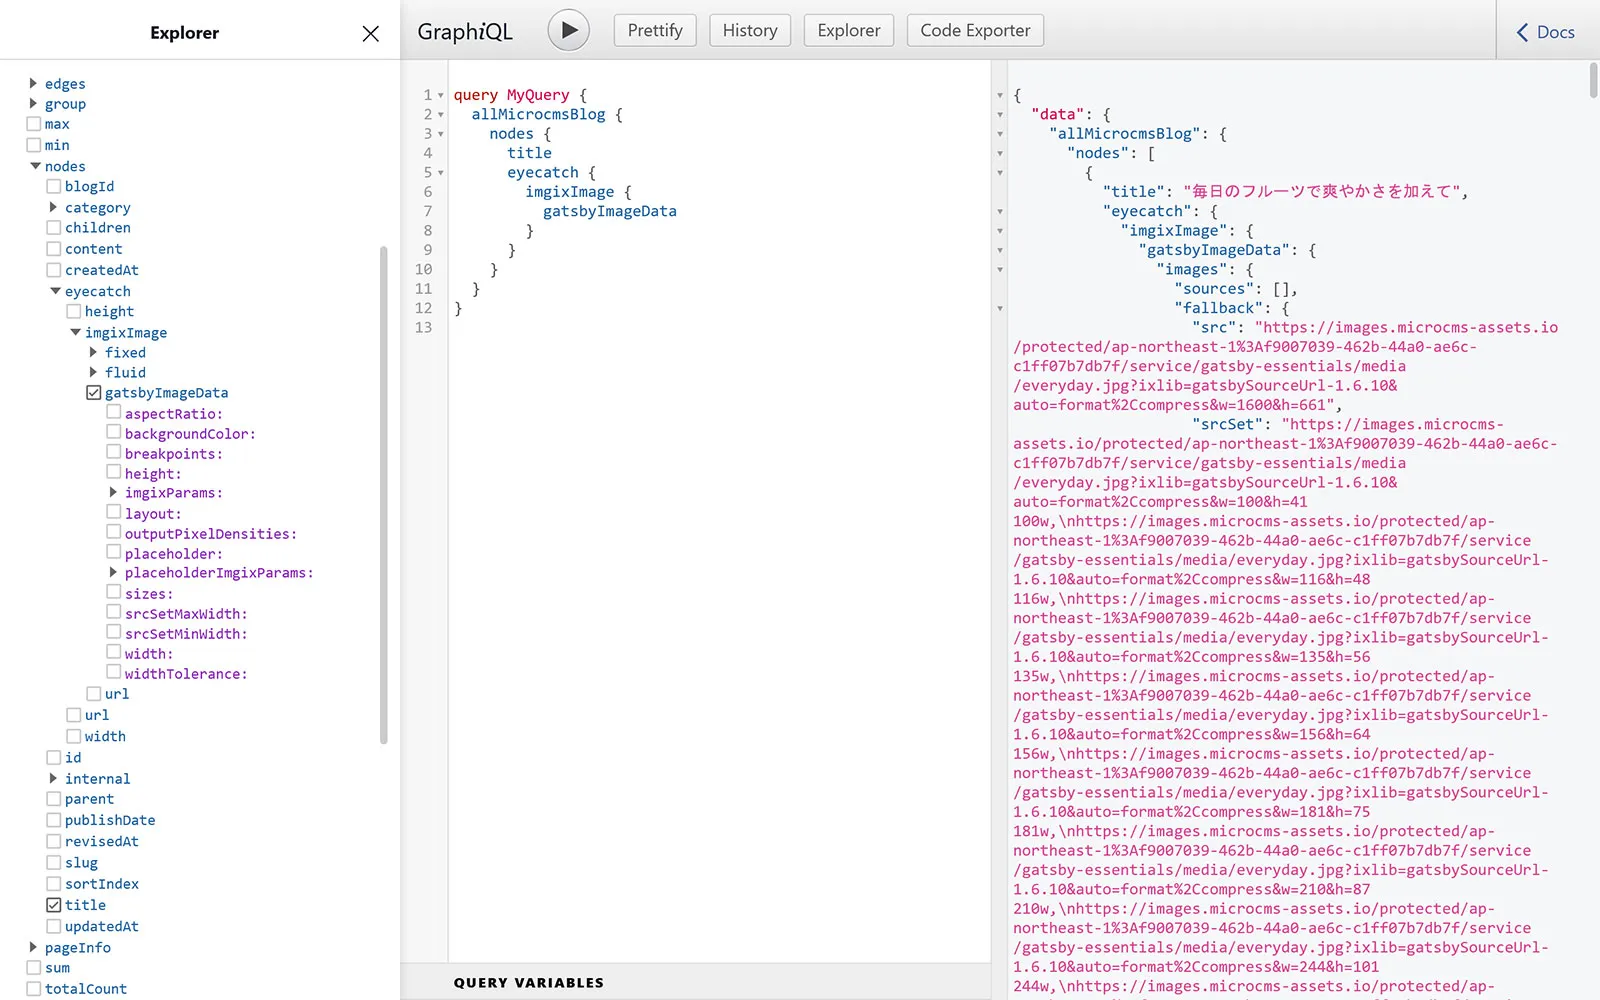Expand the imgixParams argument
This screenshot has width=1600, height=1000.
[113, 493]
